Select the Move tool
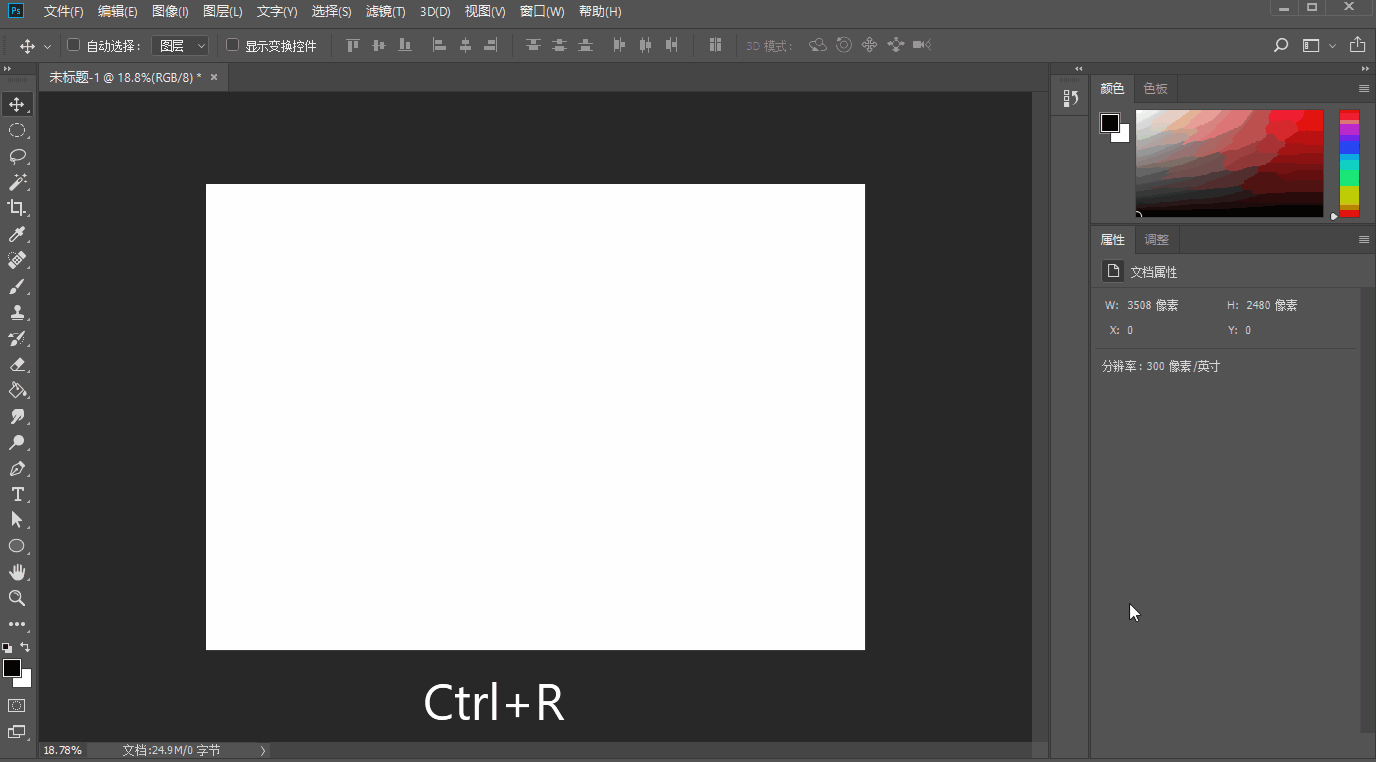1376x762 pixels. (x=16, y=104)
